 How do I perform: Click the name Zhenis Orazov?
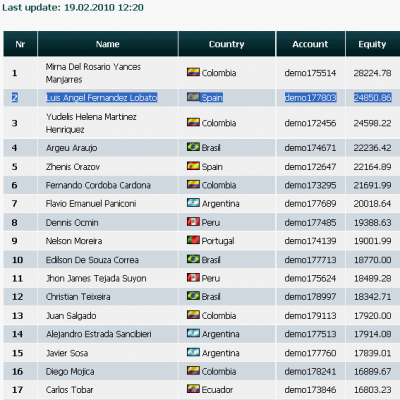73,167
